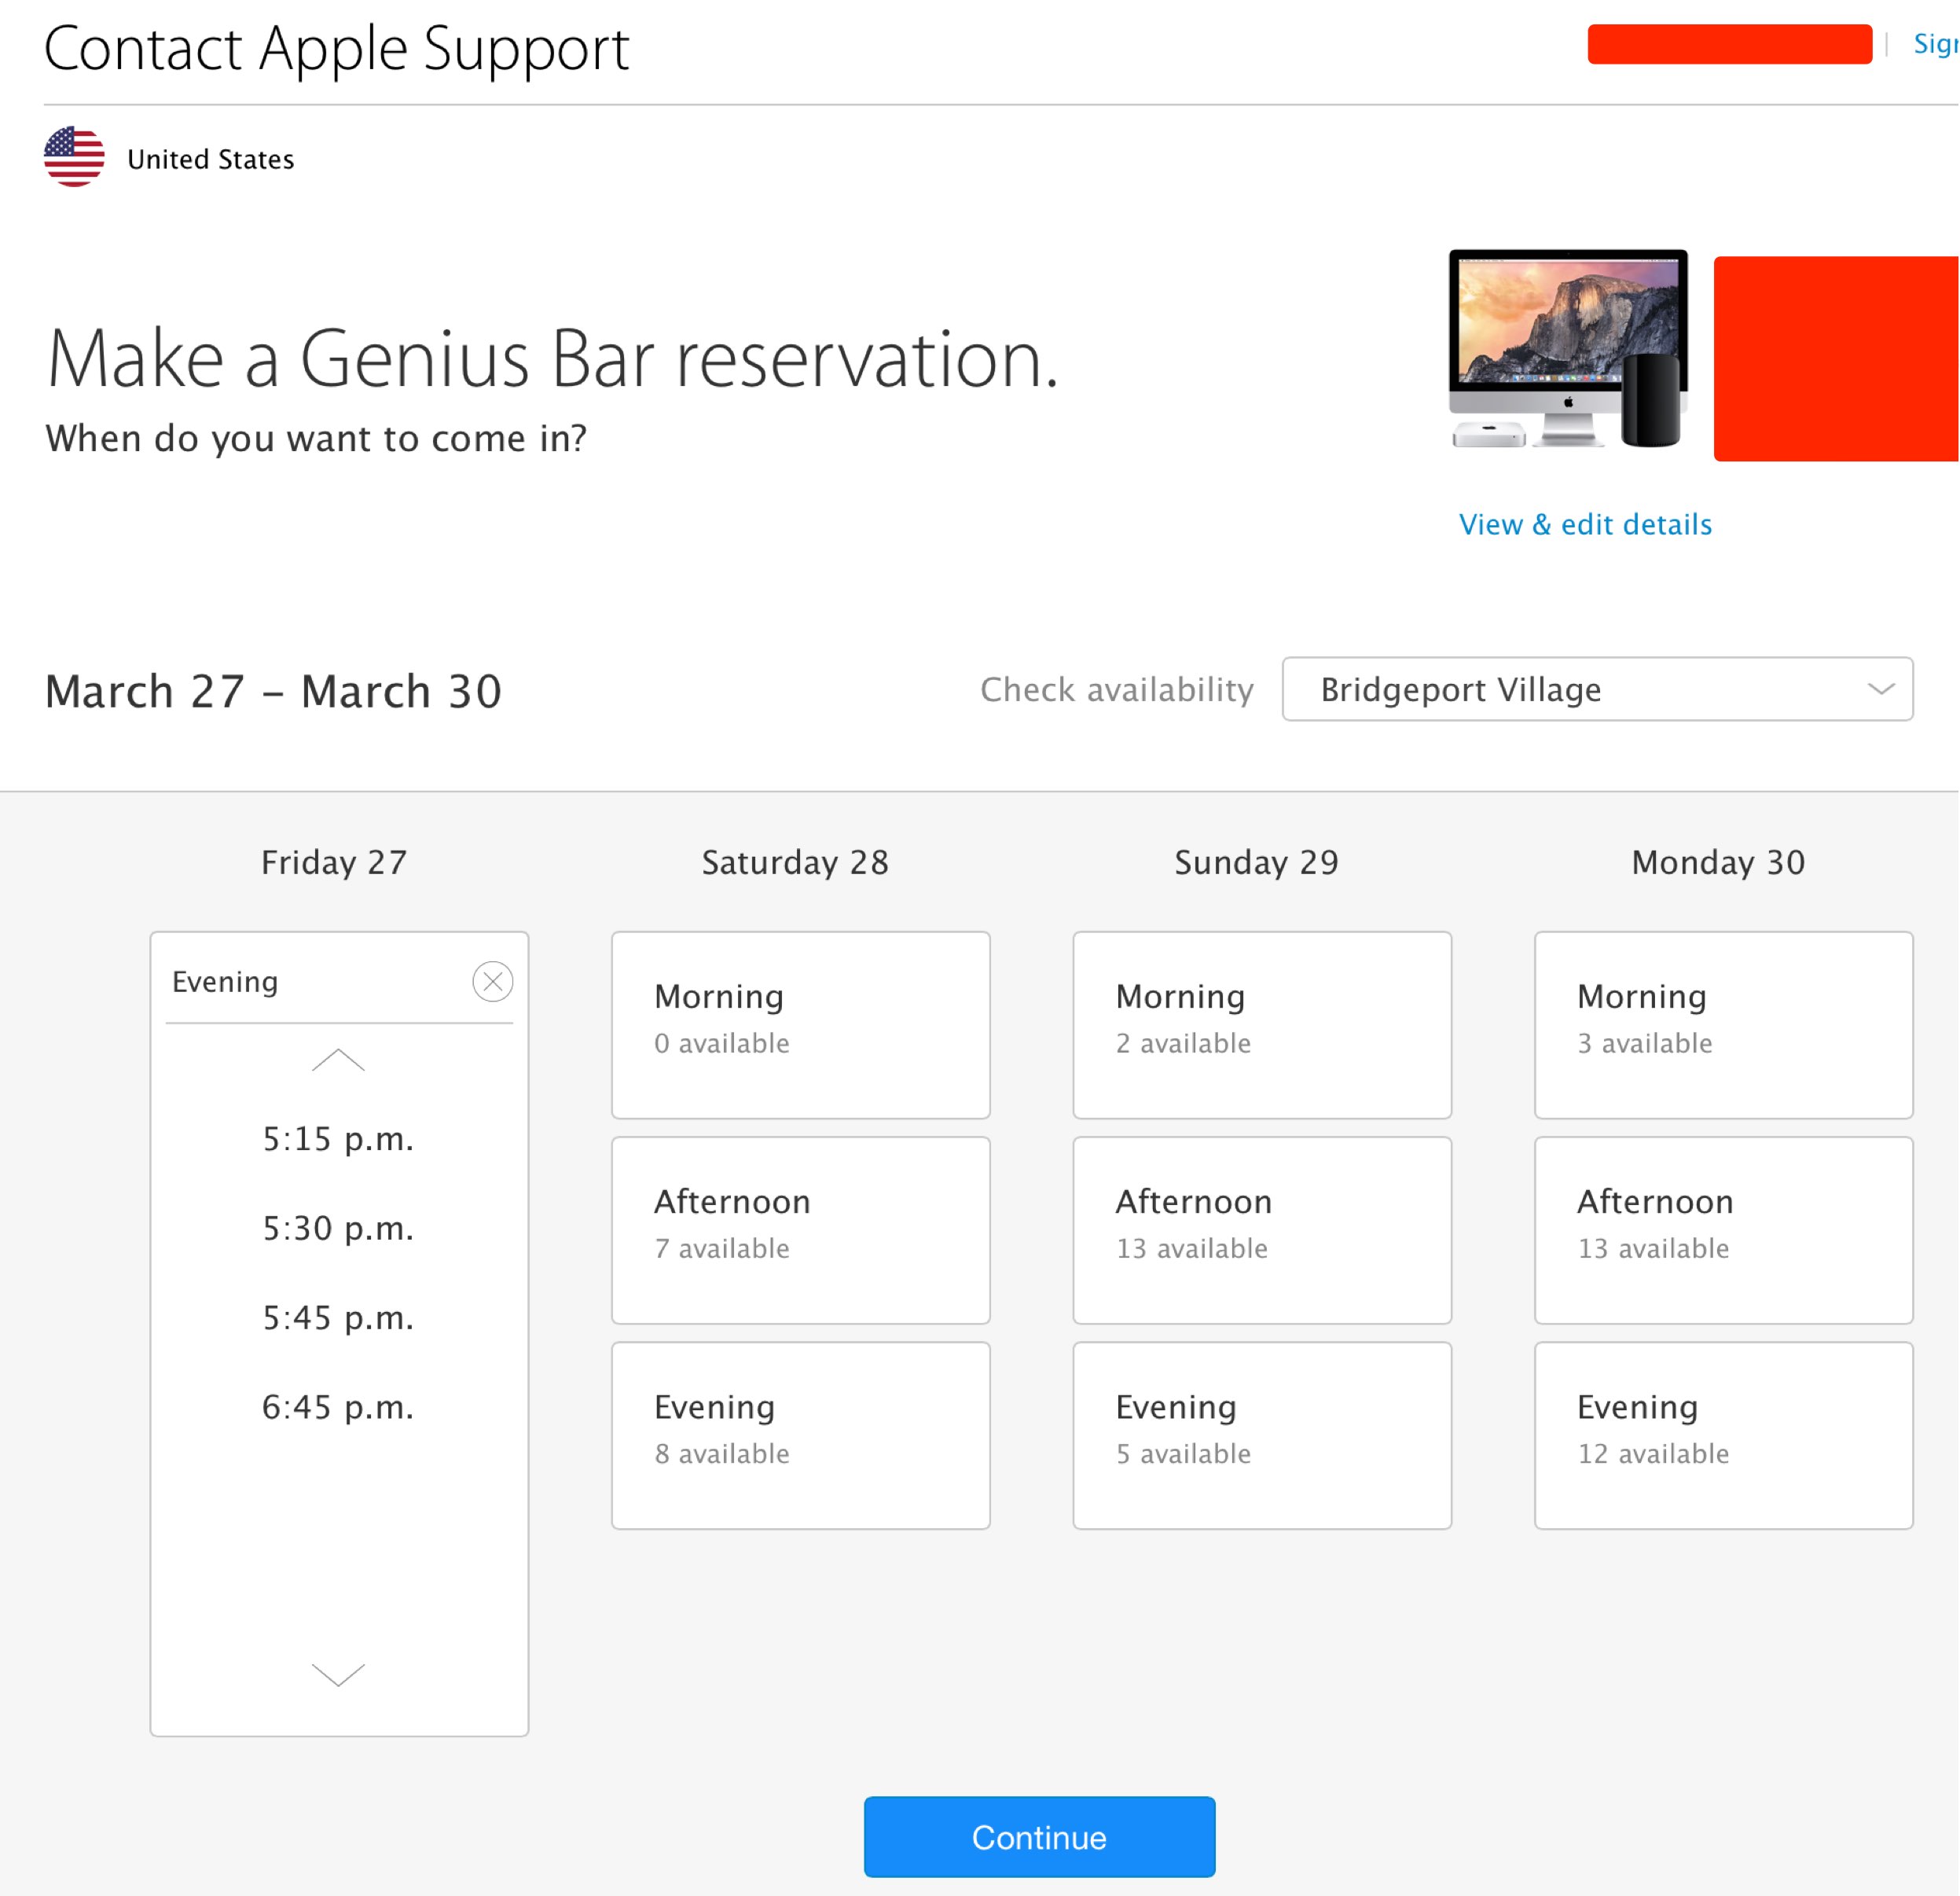Click the Sign in link at top right
Image resolution: width=1960 pixels, height=1896 pixels.
tap(1936, 43)
